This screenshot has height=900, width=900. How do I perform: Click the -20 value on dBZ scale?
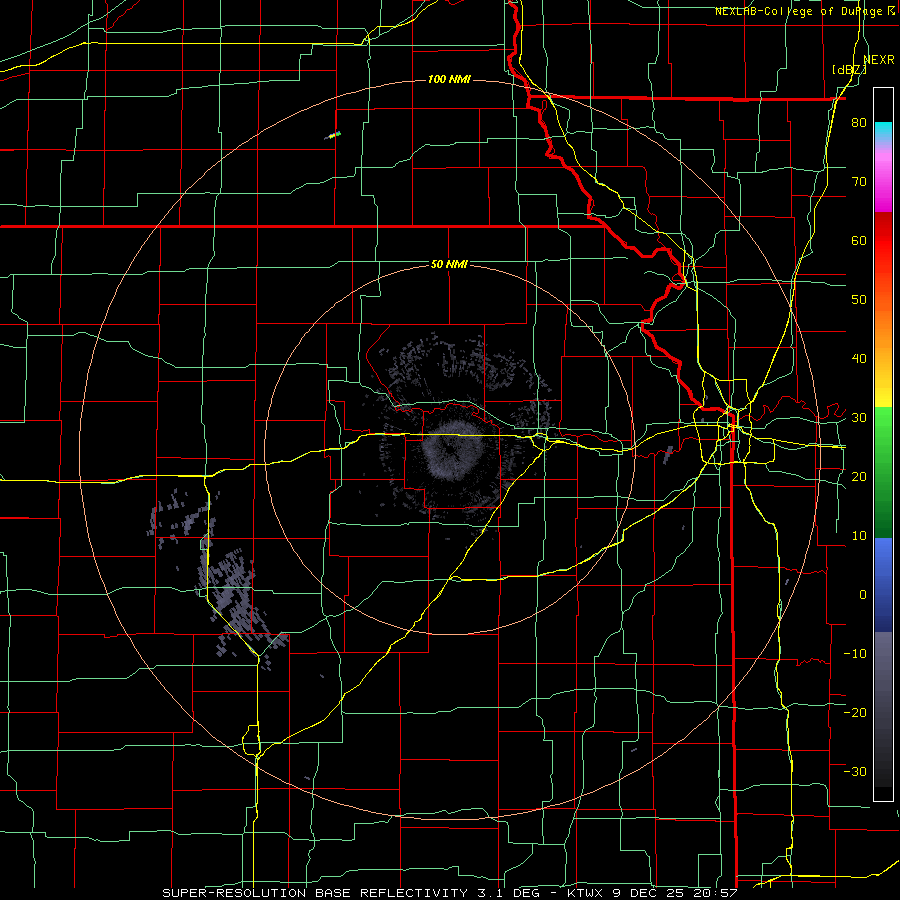pyautogui.click(x=855, y=712)
